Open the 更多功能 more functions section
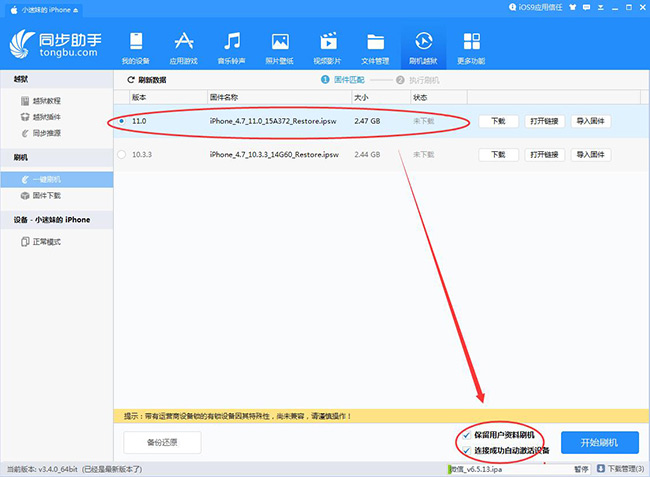650x477 pixels. tap(471, 48)
